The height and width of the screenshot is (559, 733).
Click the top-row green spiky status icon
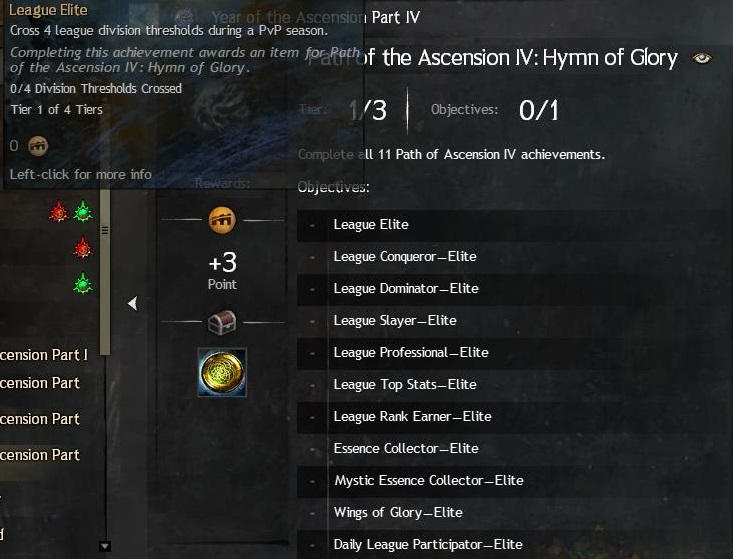coord(83,212)
